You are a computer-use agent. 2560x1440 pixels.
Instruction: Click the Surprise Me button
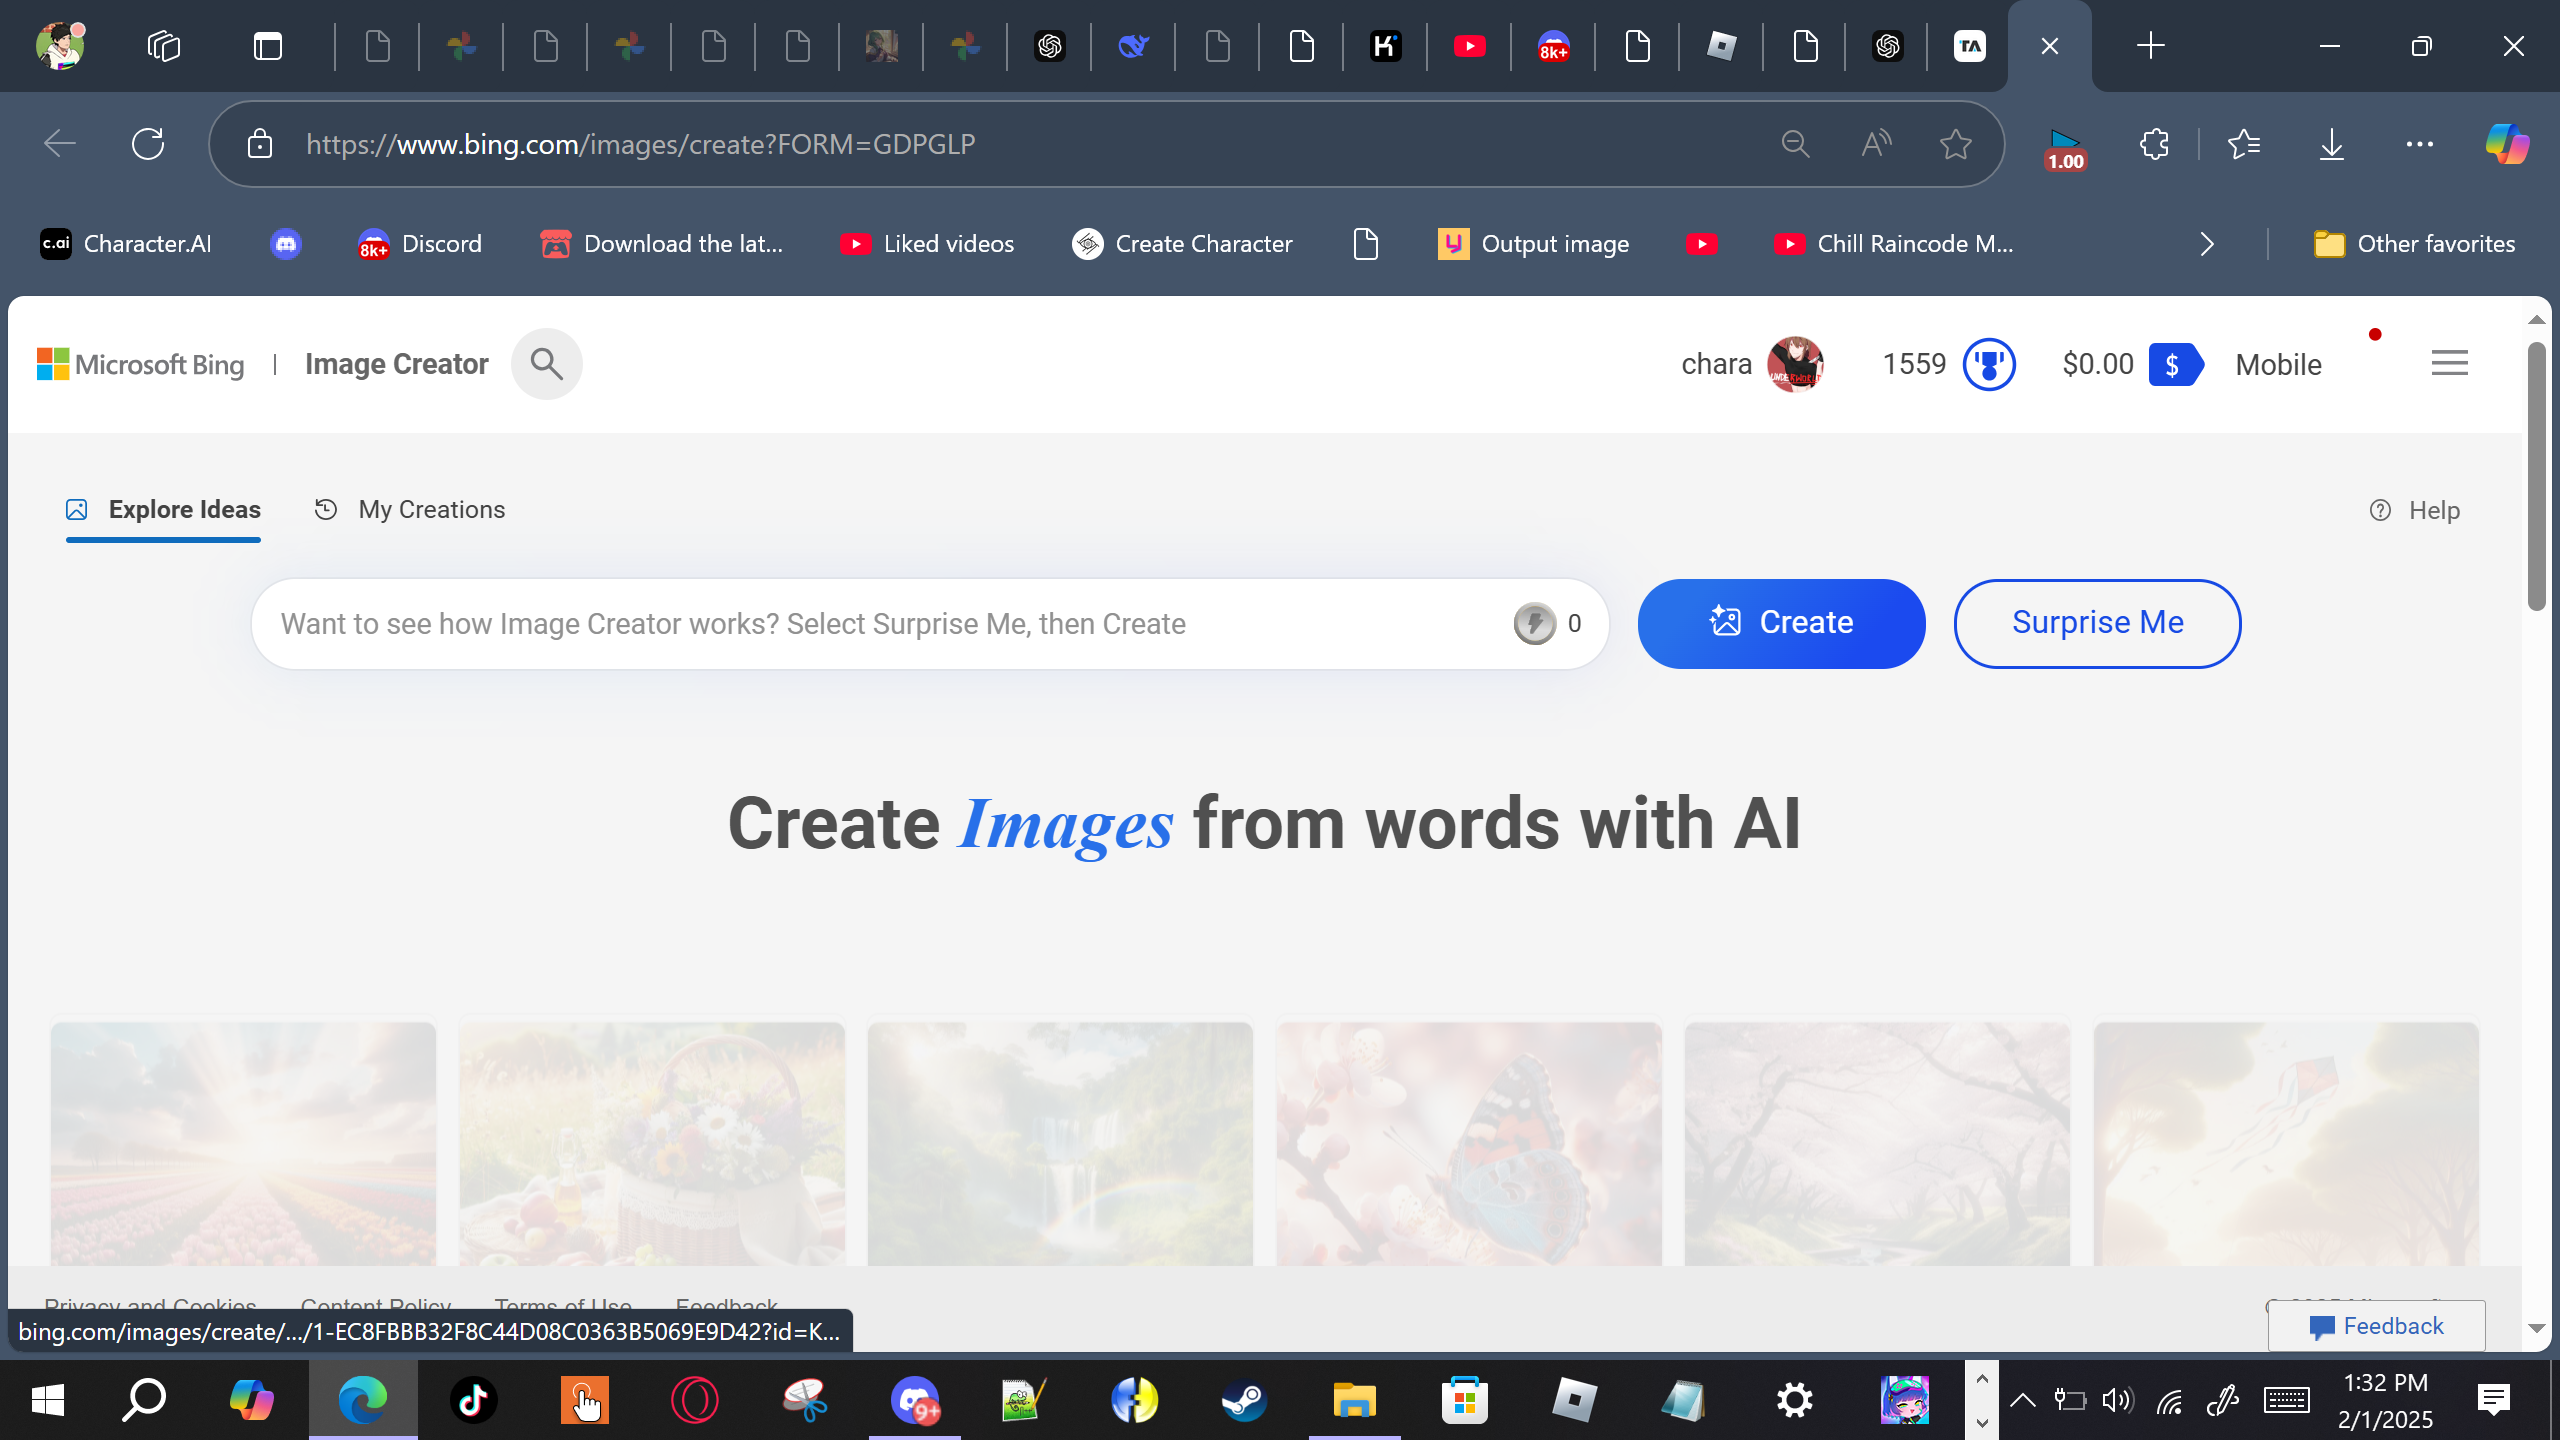pyautogui.click(x=2097, y=623)
